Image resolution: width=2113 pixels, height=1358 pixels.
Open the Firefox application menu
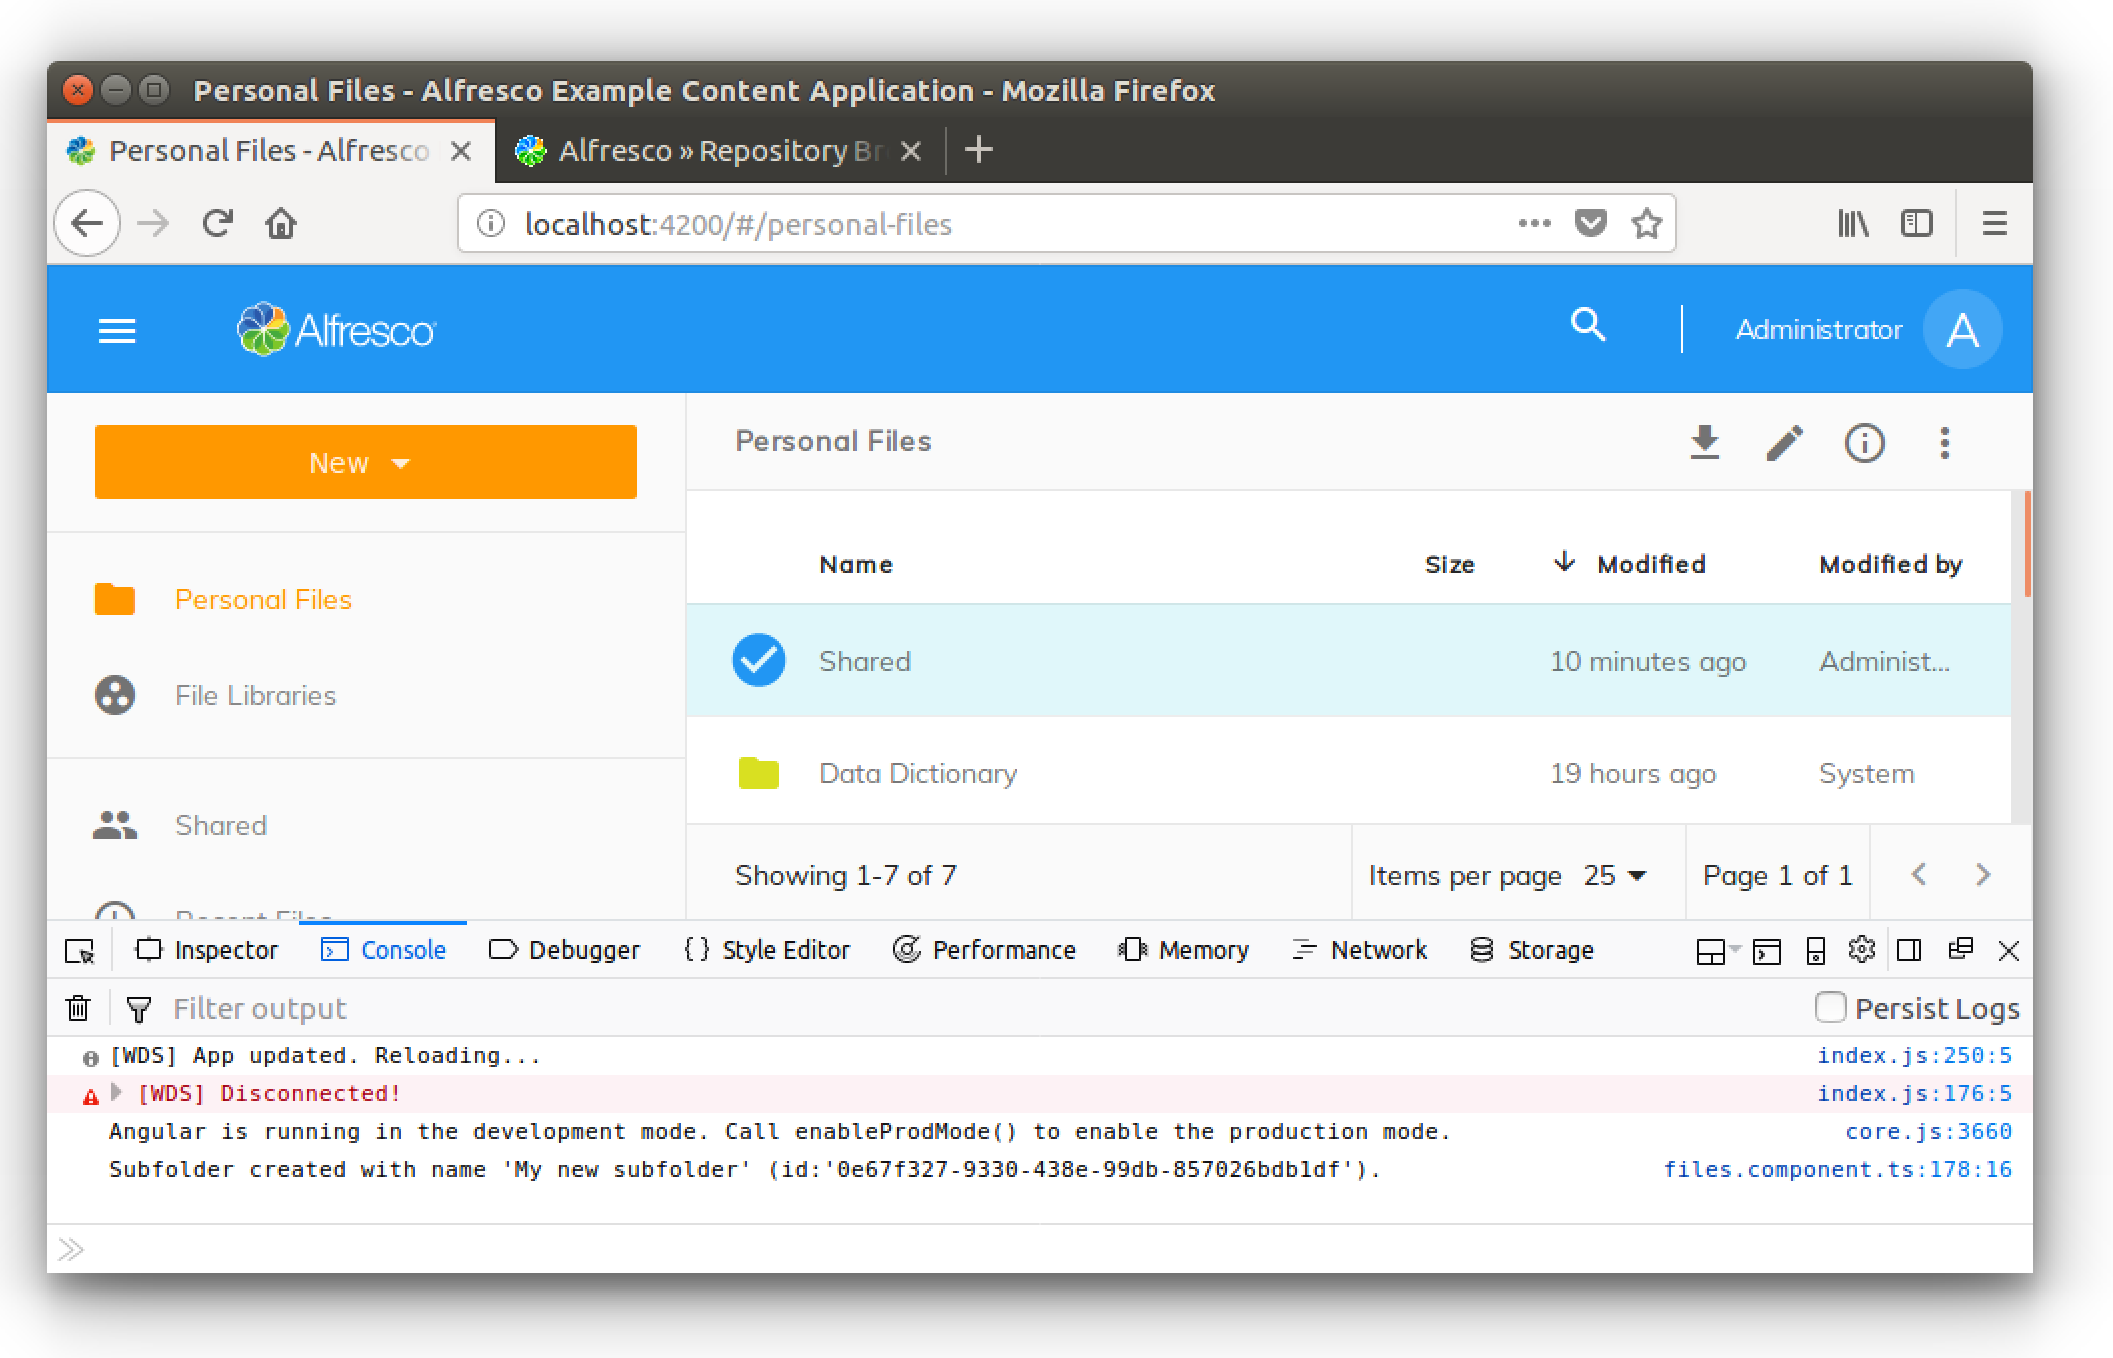1995,223
